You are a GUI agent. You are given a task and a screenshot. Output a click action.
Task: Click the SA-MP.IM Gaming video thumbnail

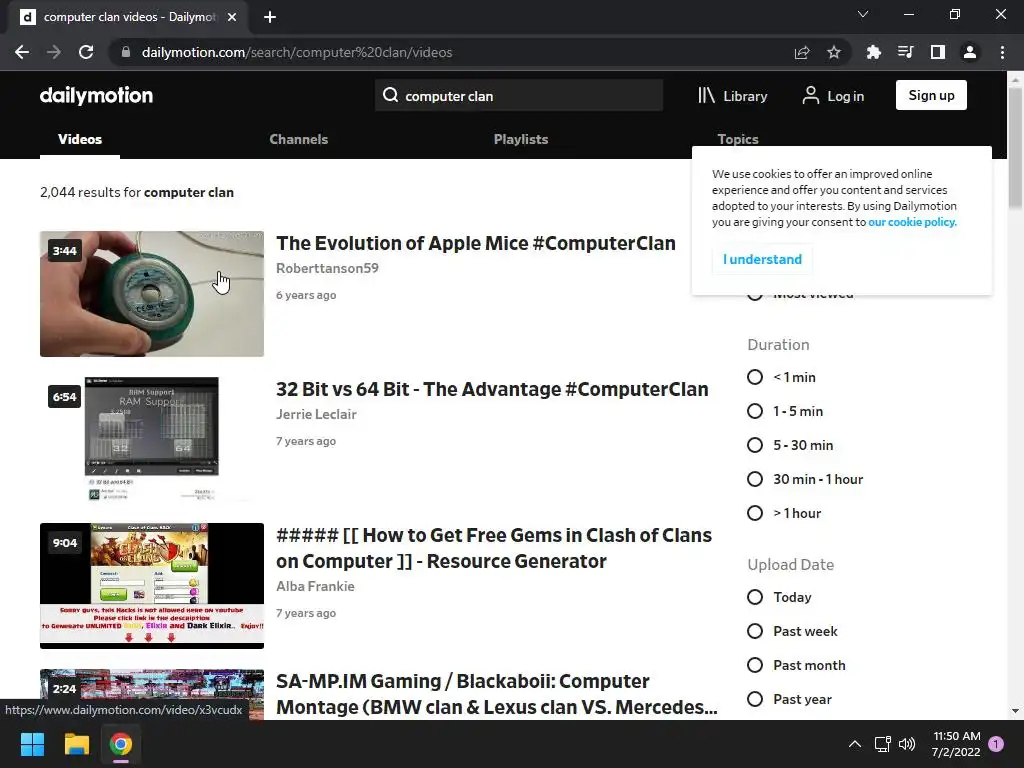pyautogui.click(x=152, y=694)
